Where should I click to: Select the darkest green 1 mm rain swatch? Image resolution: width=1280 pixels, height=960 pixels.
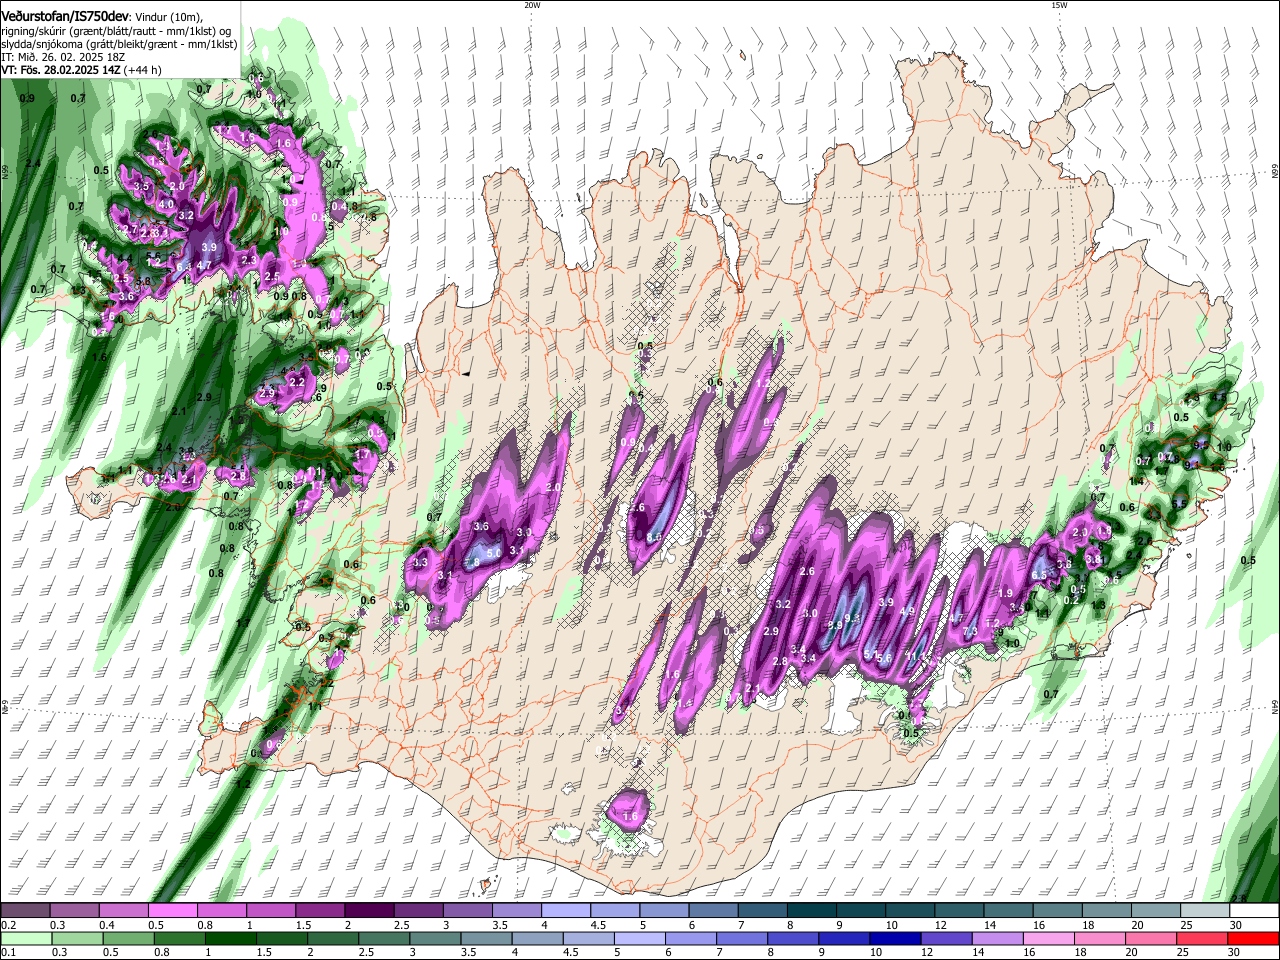coord(230,939)
